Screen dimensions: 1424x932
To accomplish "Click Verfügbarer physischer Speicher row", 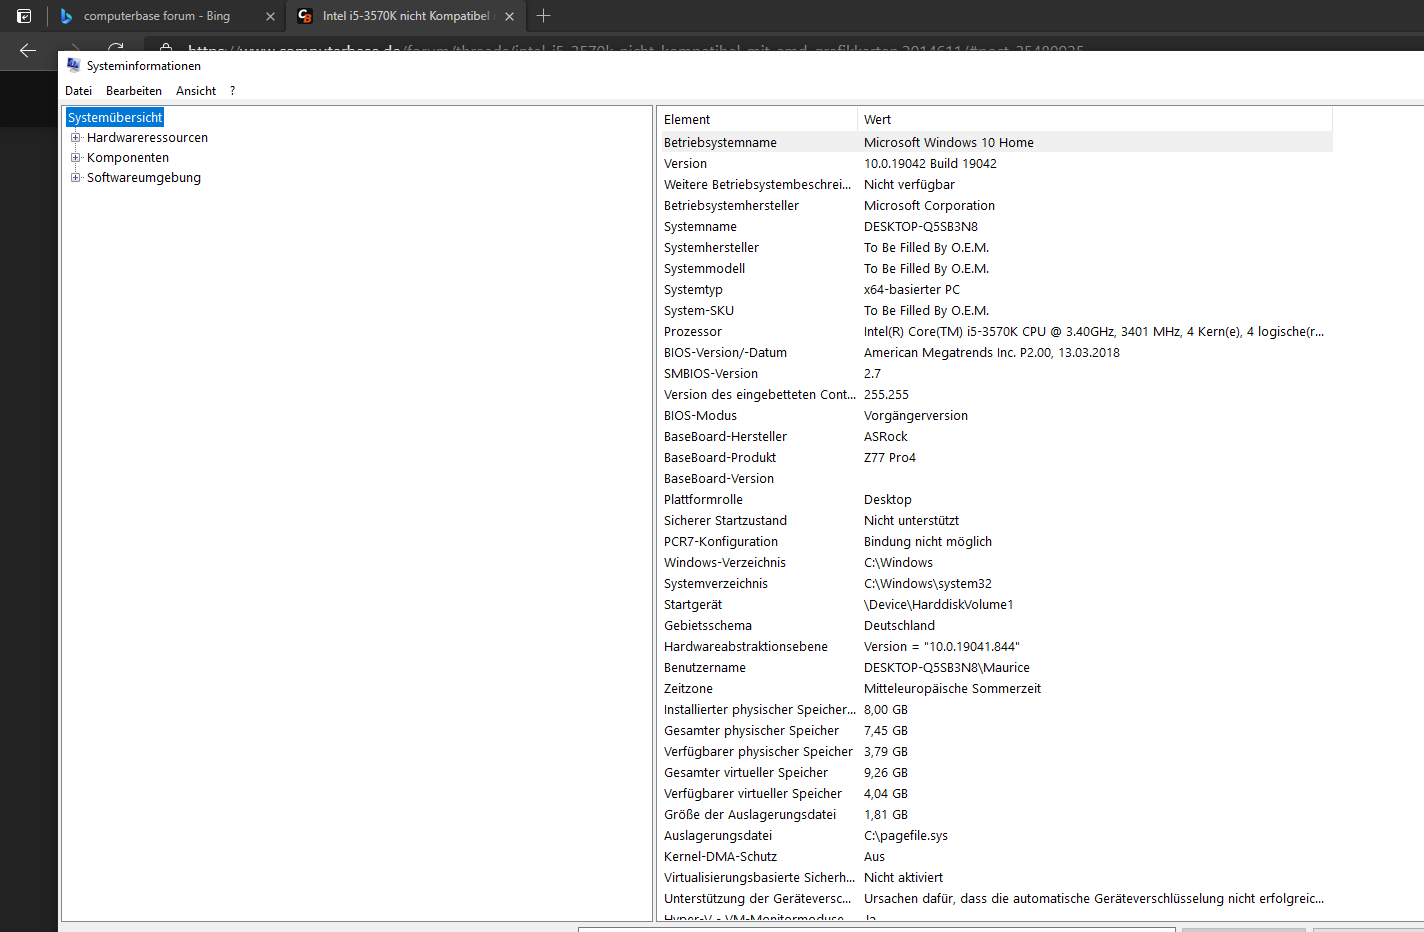I will (995, 752).
